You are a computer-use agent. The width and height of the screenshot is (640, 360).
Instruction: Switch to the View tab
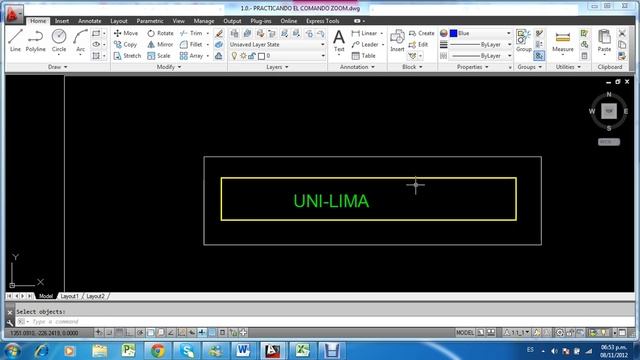click(178, 21)
